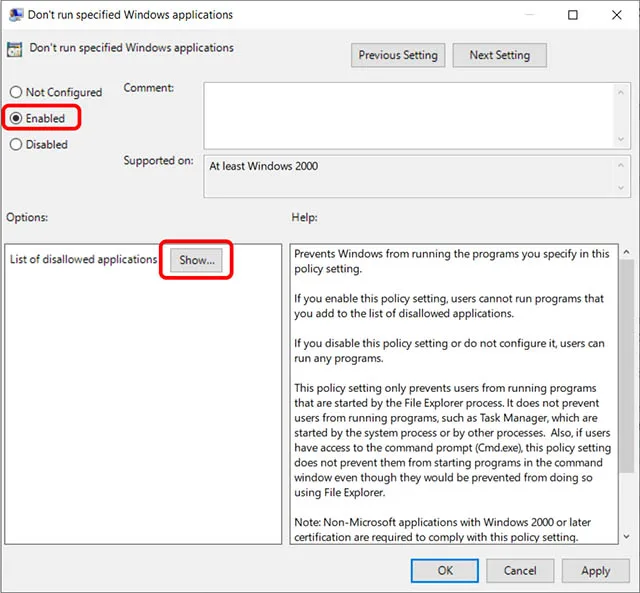
Task: Maximize the policy dialog window
Action: pos(573,15)
